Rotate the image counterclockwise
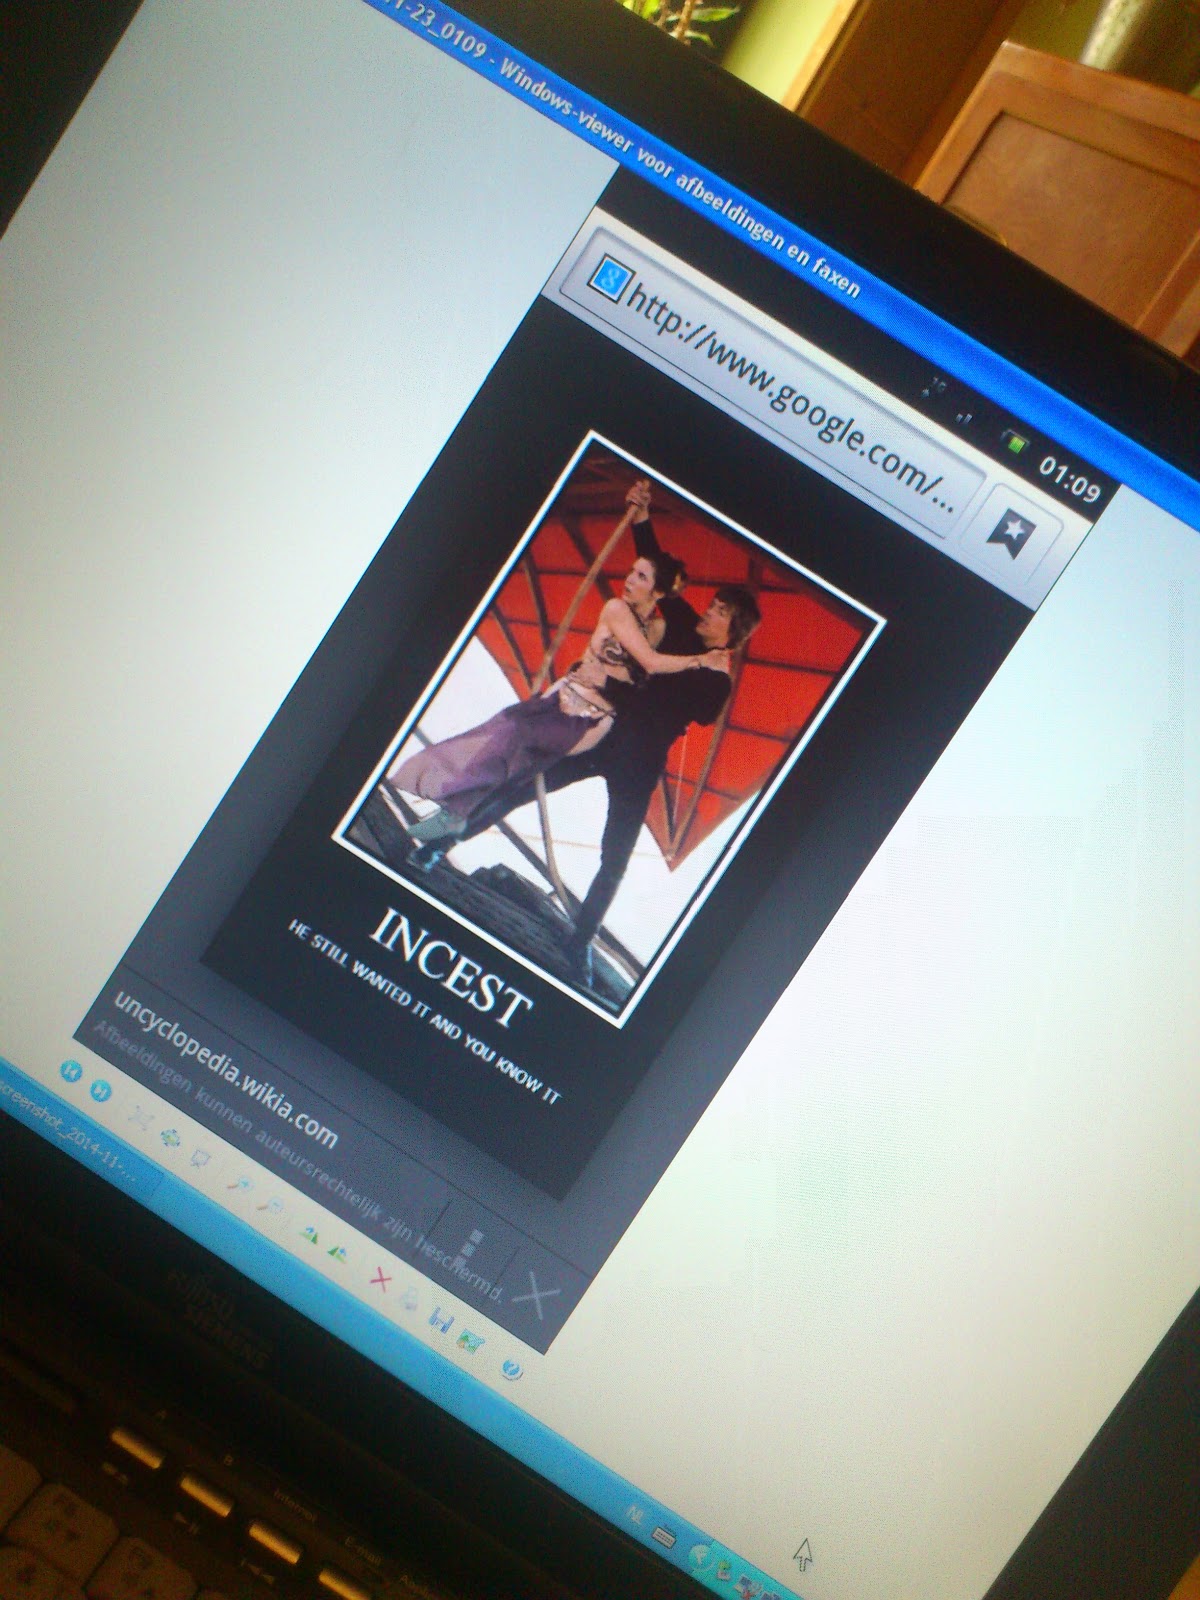This screenshot has width=1200, height=1600. pyautogui.click(x=340, y=1253)
